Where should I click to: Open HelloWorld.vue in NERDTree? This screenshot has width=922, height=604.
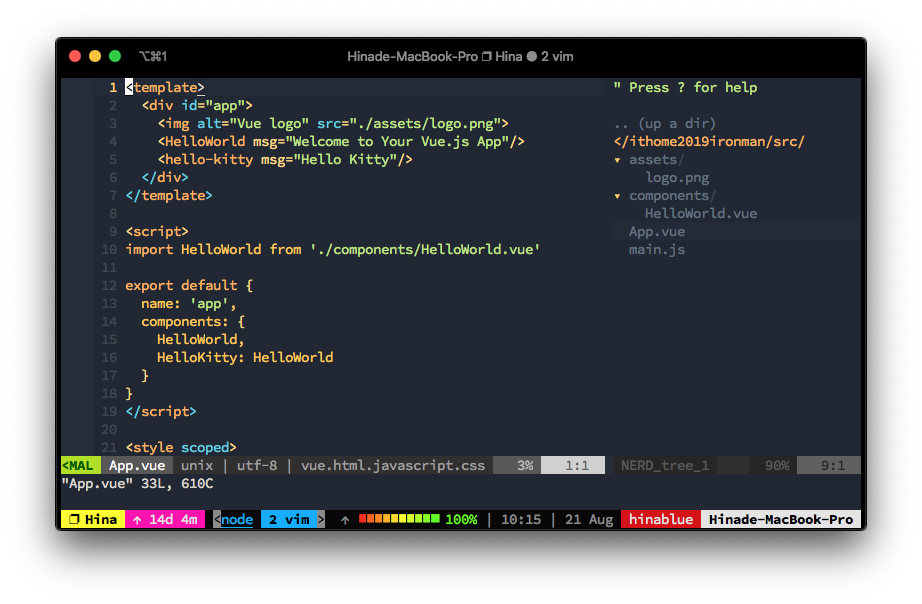701,213
